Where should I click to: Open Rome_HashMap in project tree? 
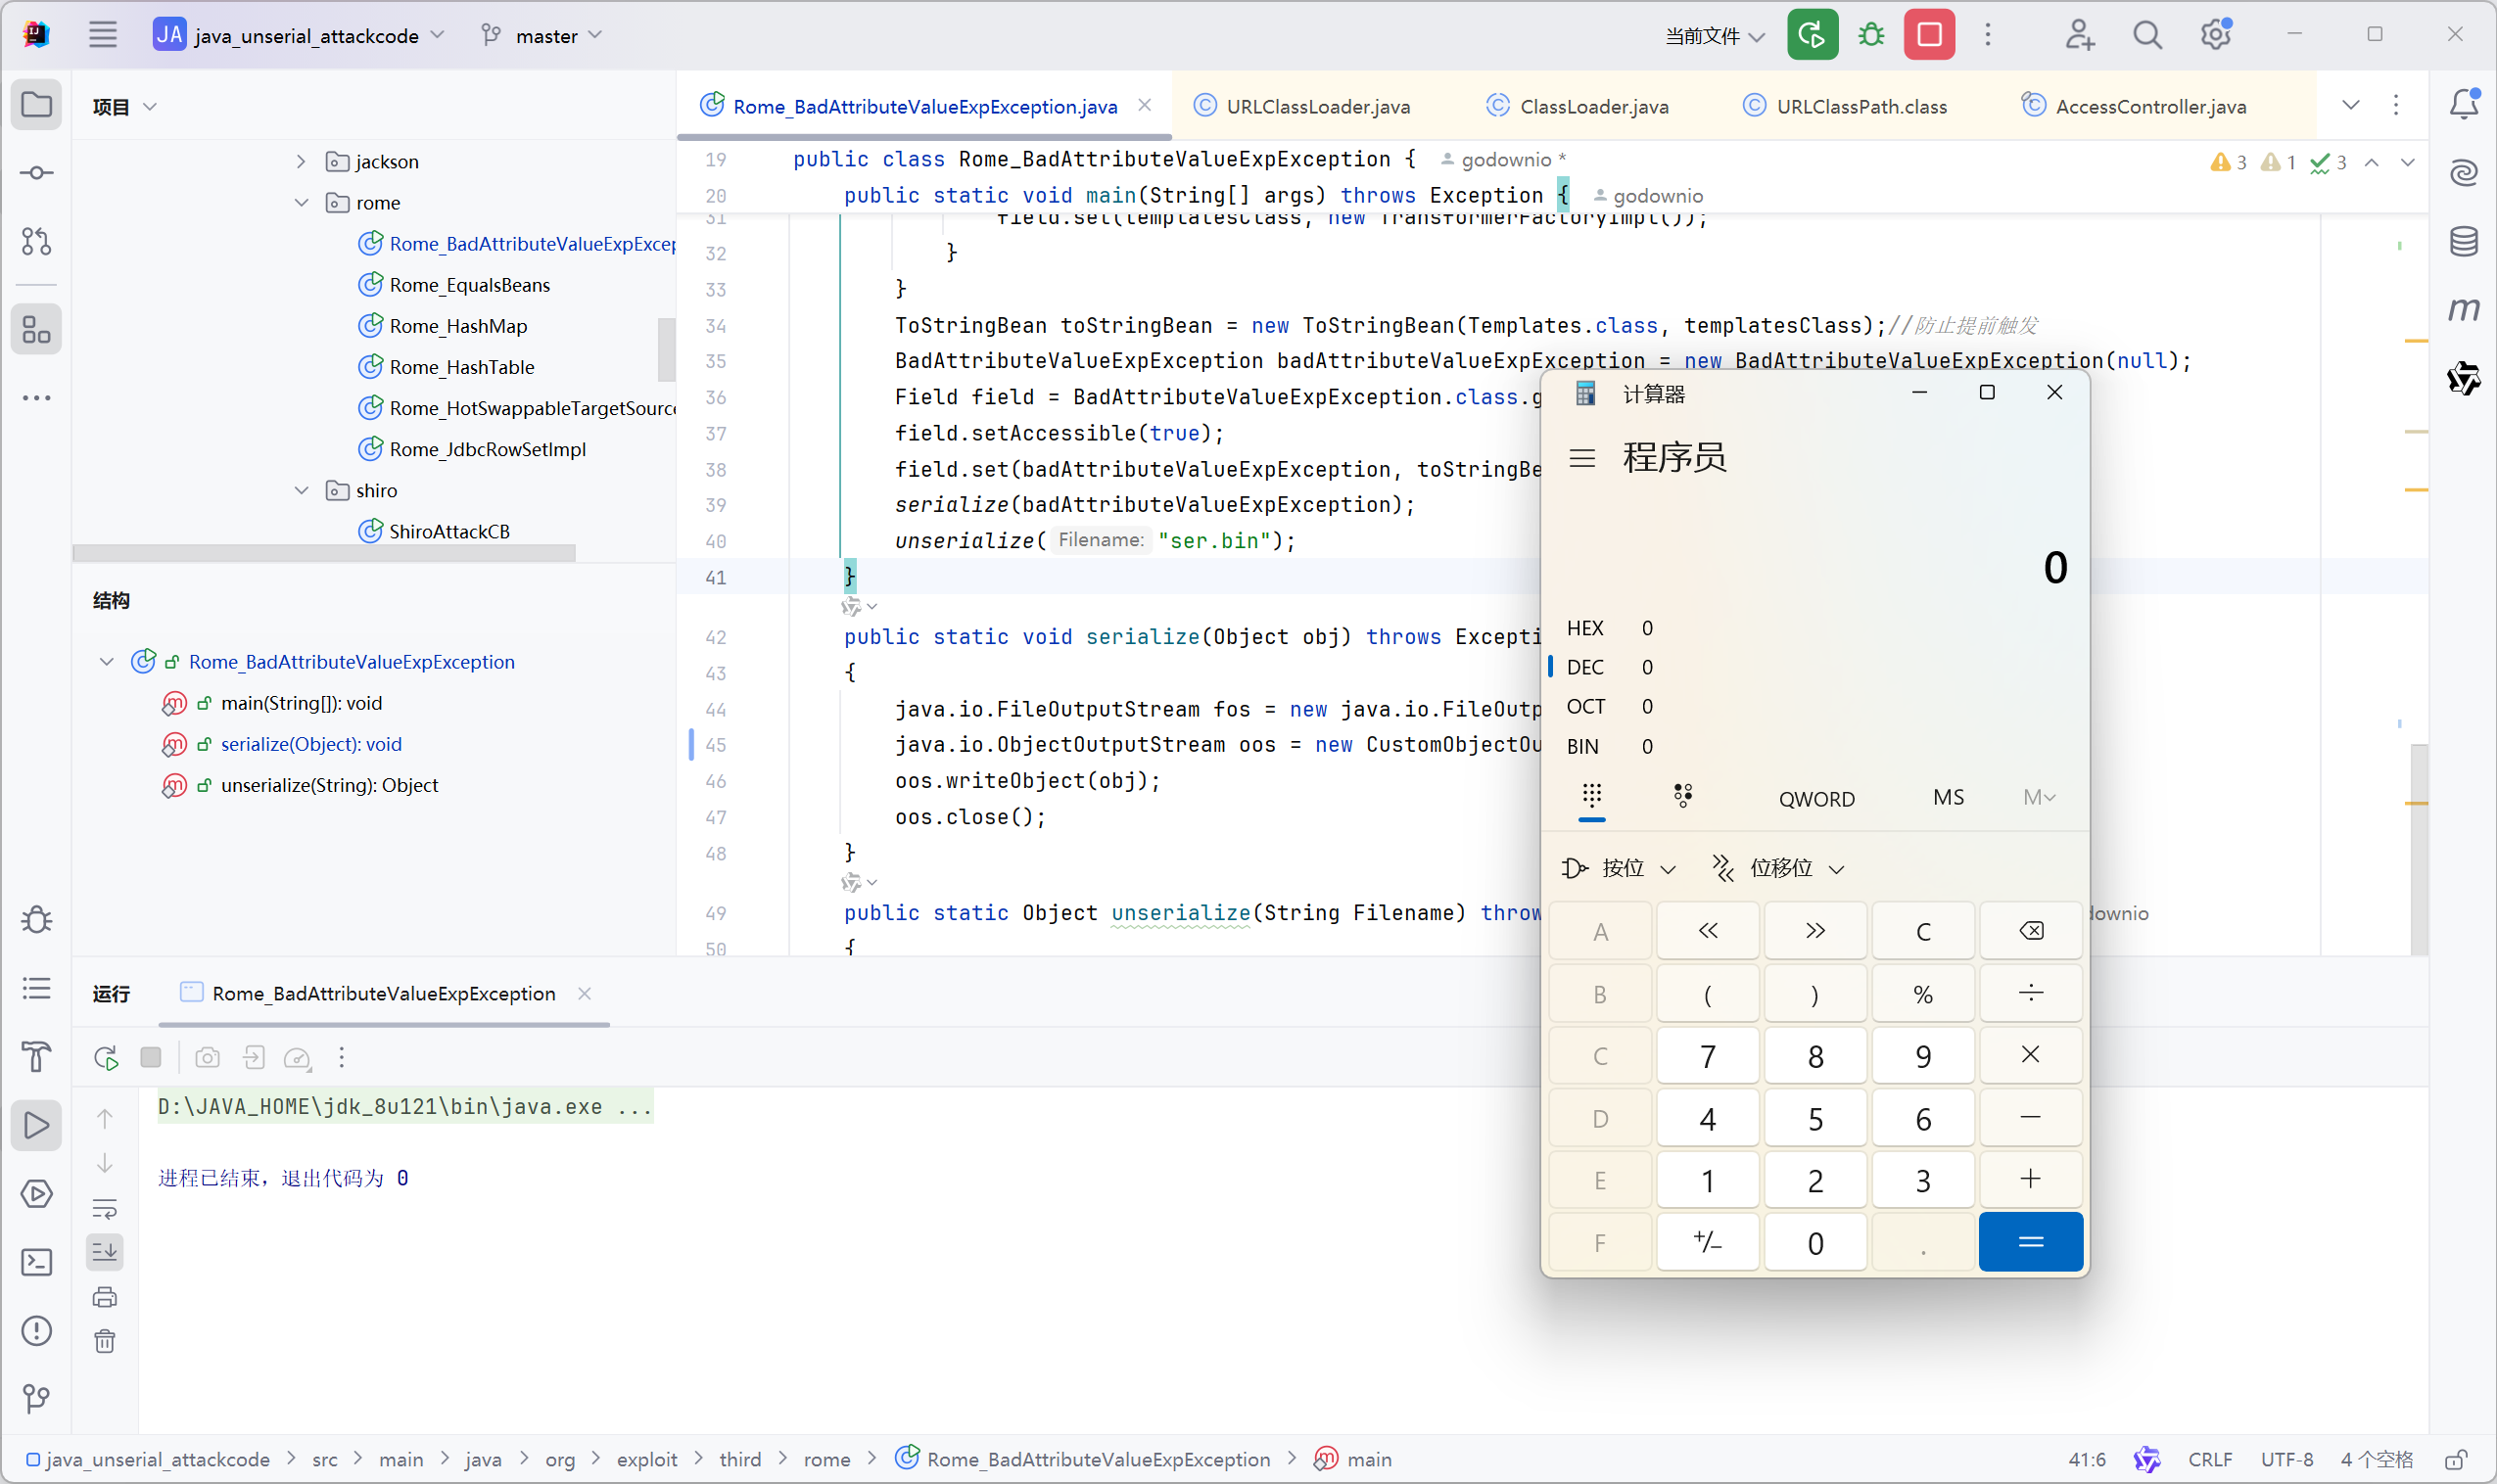point(458,326)
